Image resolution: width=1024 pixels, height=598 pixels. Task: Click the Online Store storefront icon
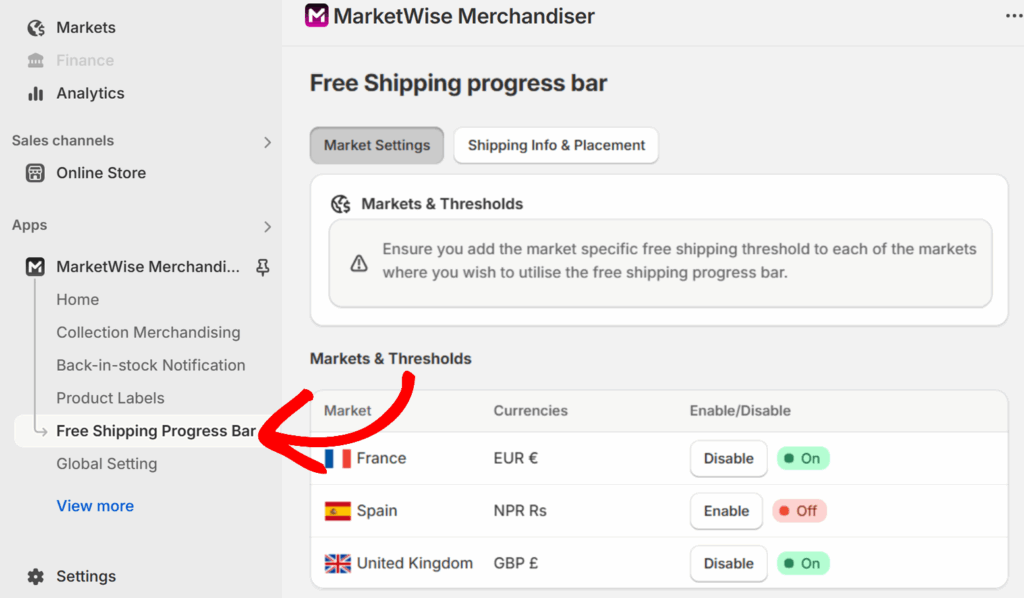click(36, 173)
